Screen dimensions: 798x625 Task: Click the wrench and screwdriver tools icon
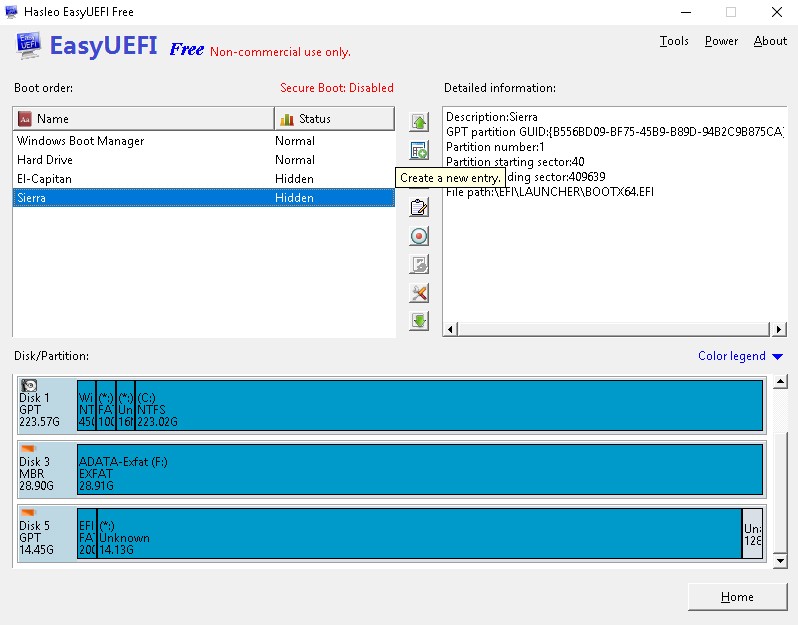[419, 293]
